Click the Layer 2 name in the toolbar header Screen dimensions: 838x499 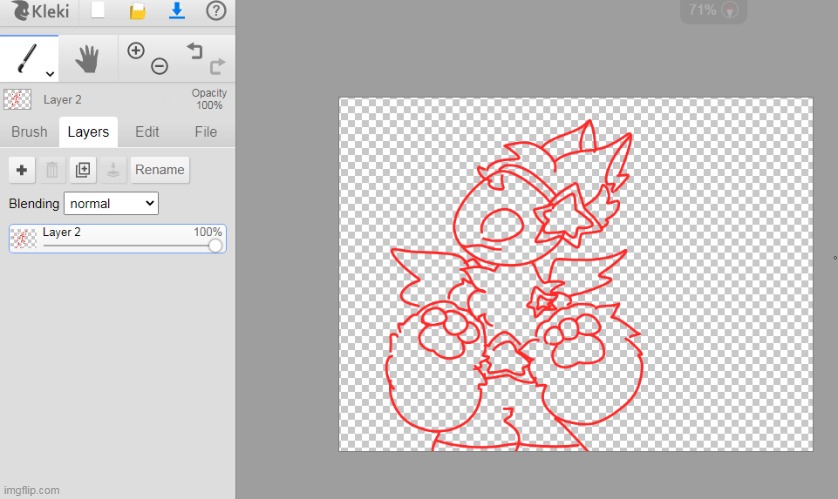pos(63,100)
